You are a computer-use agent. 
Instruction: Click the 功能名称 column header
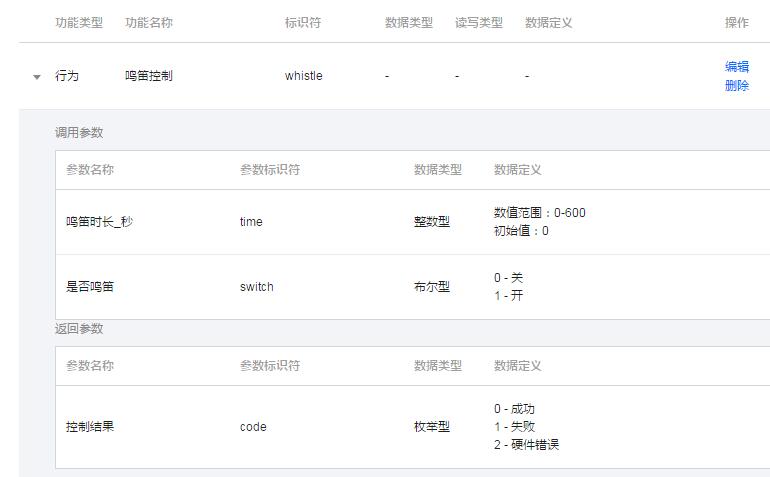[x=148, y=23]
